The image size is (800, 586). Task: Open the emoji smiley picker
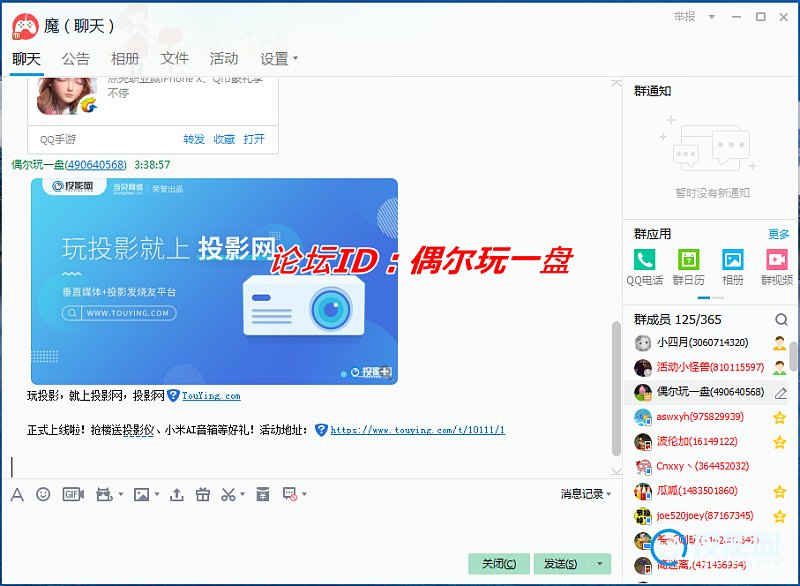click(x=43, y=494)
